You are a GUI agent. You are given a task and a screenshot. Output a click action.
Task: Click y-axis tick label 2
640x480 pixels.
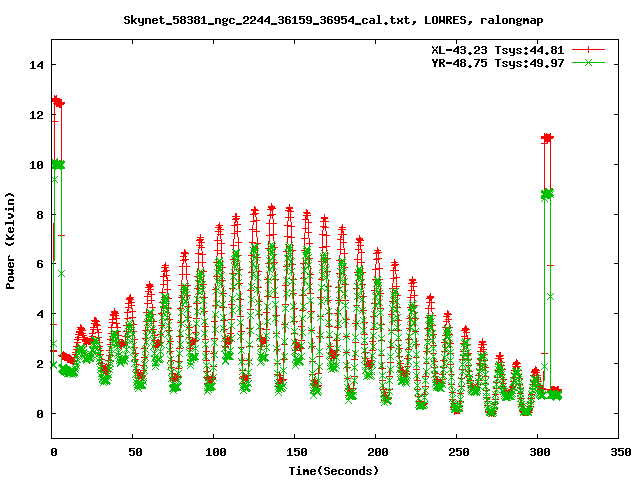pos(40,364)
